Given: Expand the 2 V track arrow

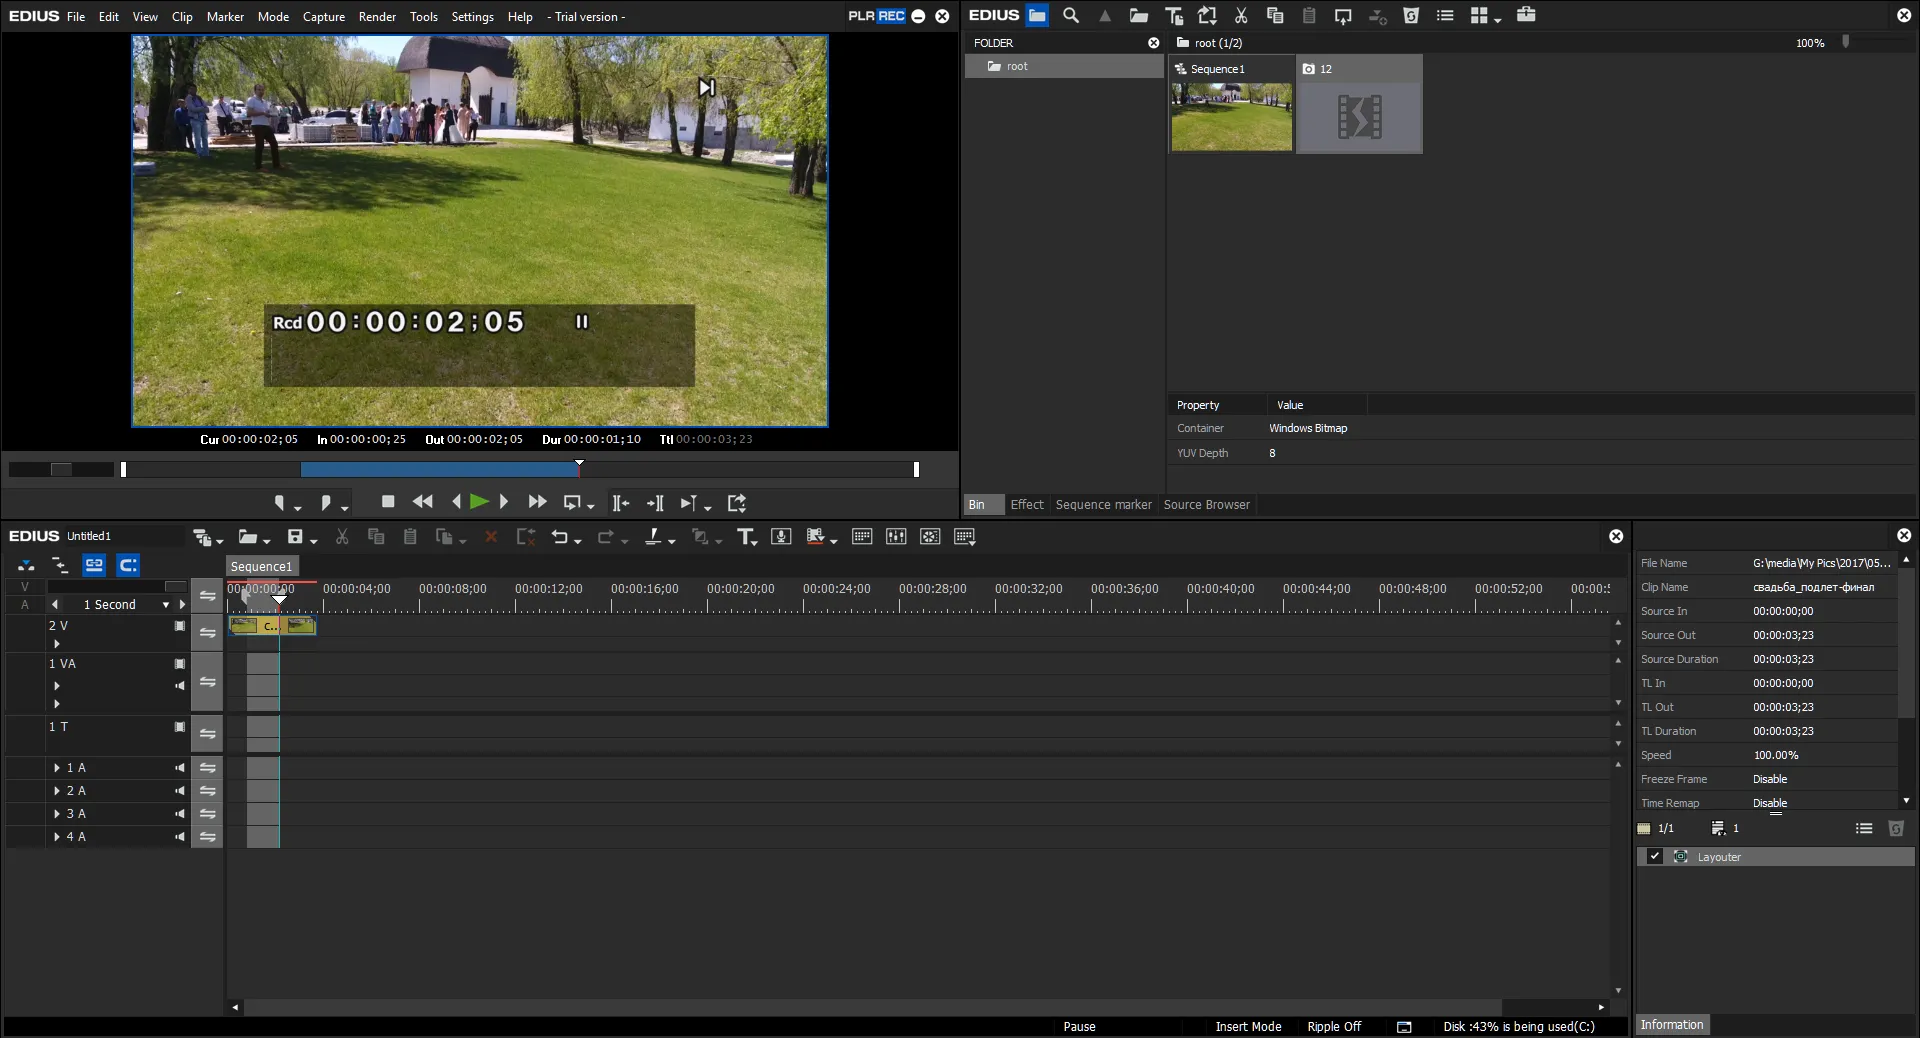Looking at the screenshot, I should (x=57, y=644).
